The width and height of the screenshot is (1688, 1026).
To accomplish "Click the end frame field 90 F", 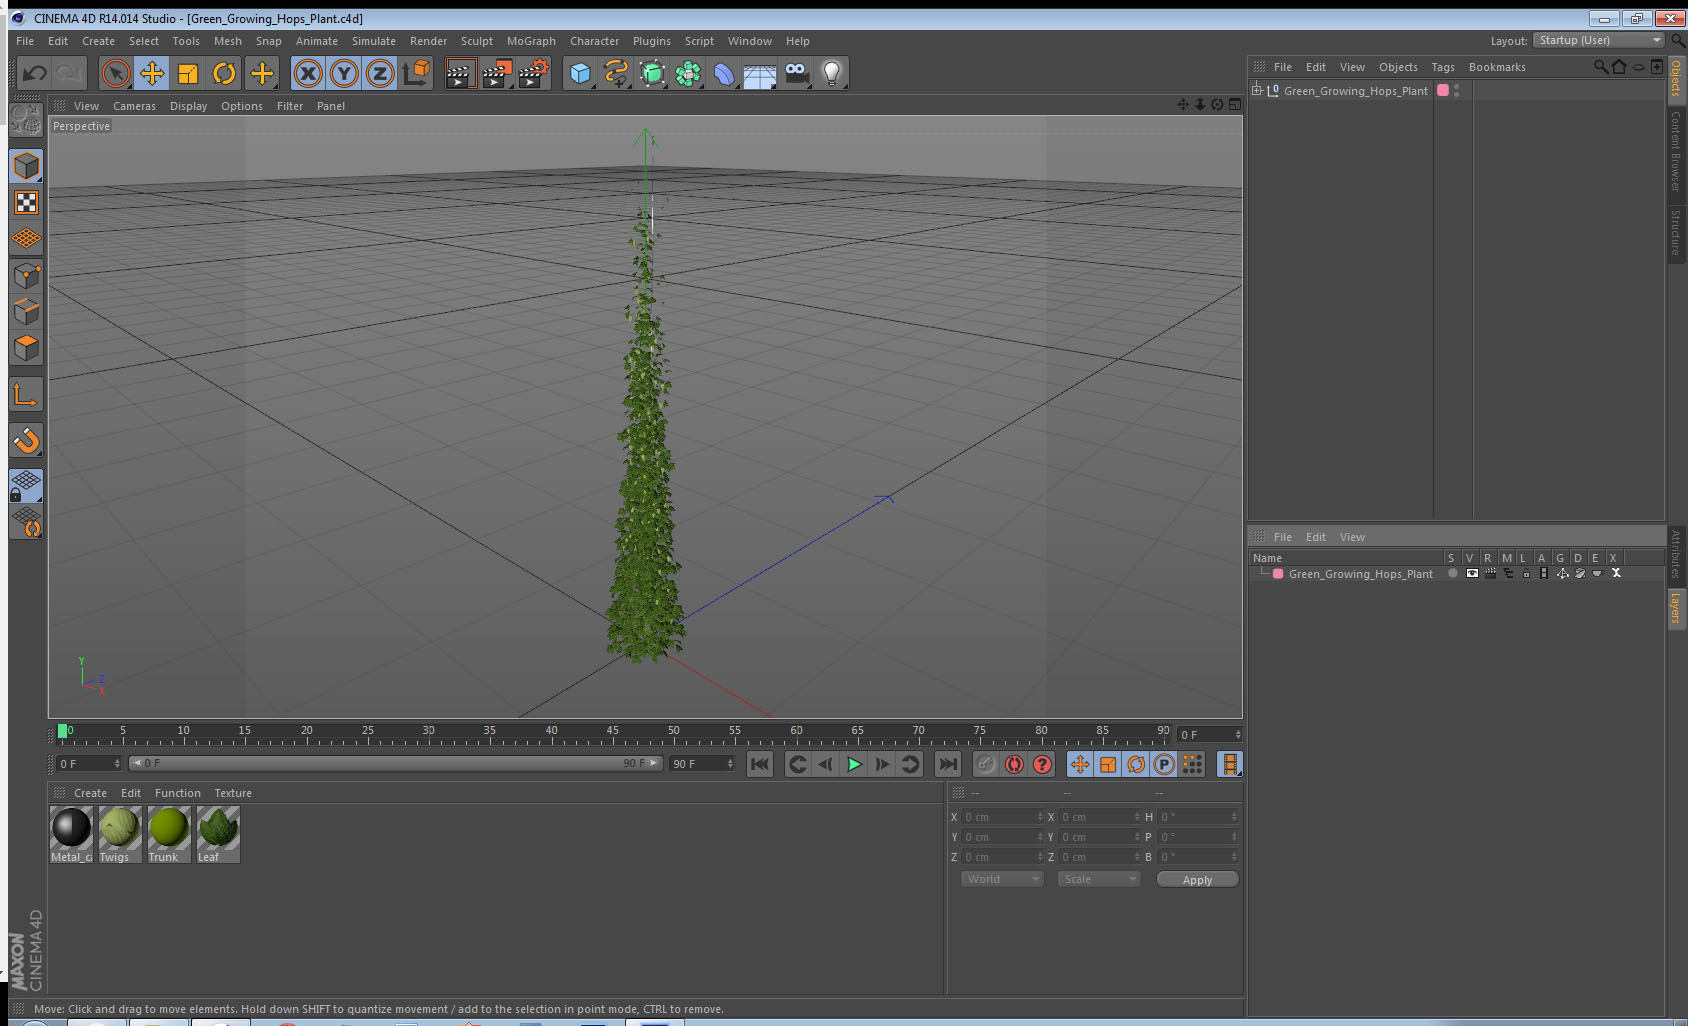I will click(x=702, y=764).
